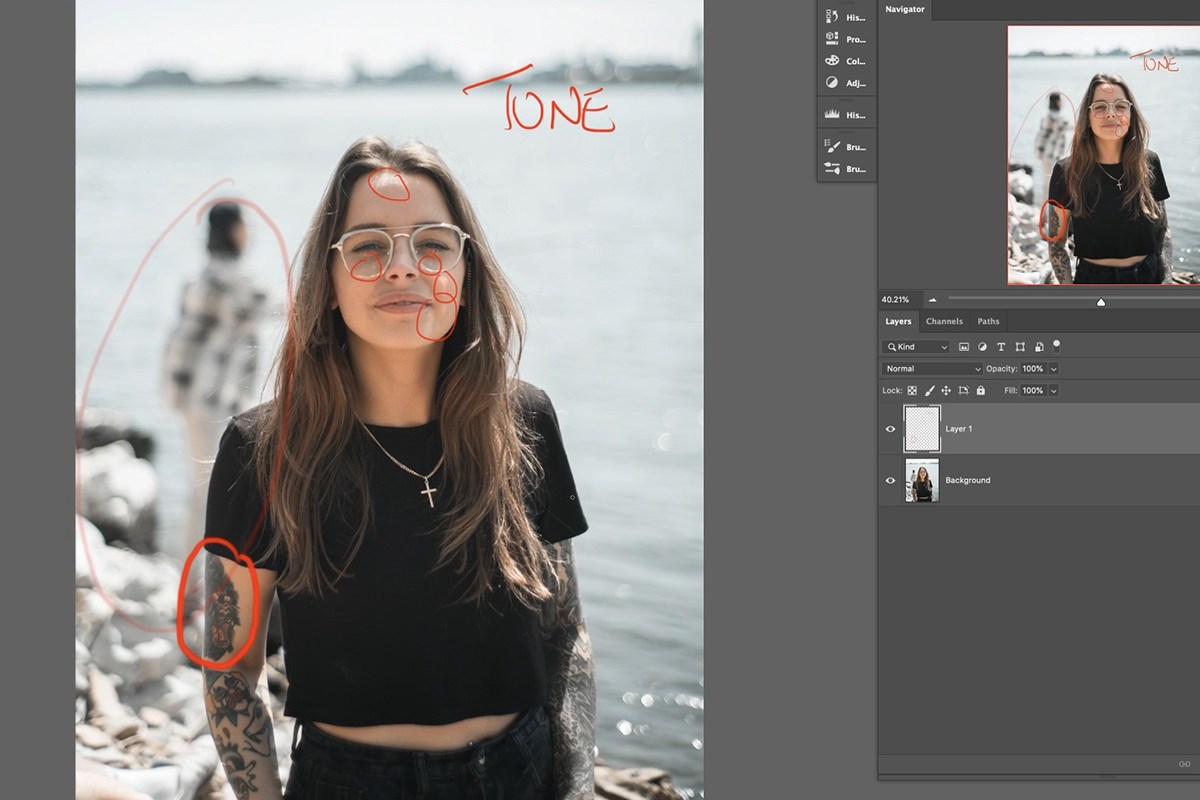Open the Brush Settings panel icon
Viewport: 1200px width, 800px height.
click(832, 169)
